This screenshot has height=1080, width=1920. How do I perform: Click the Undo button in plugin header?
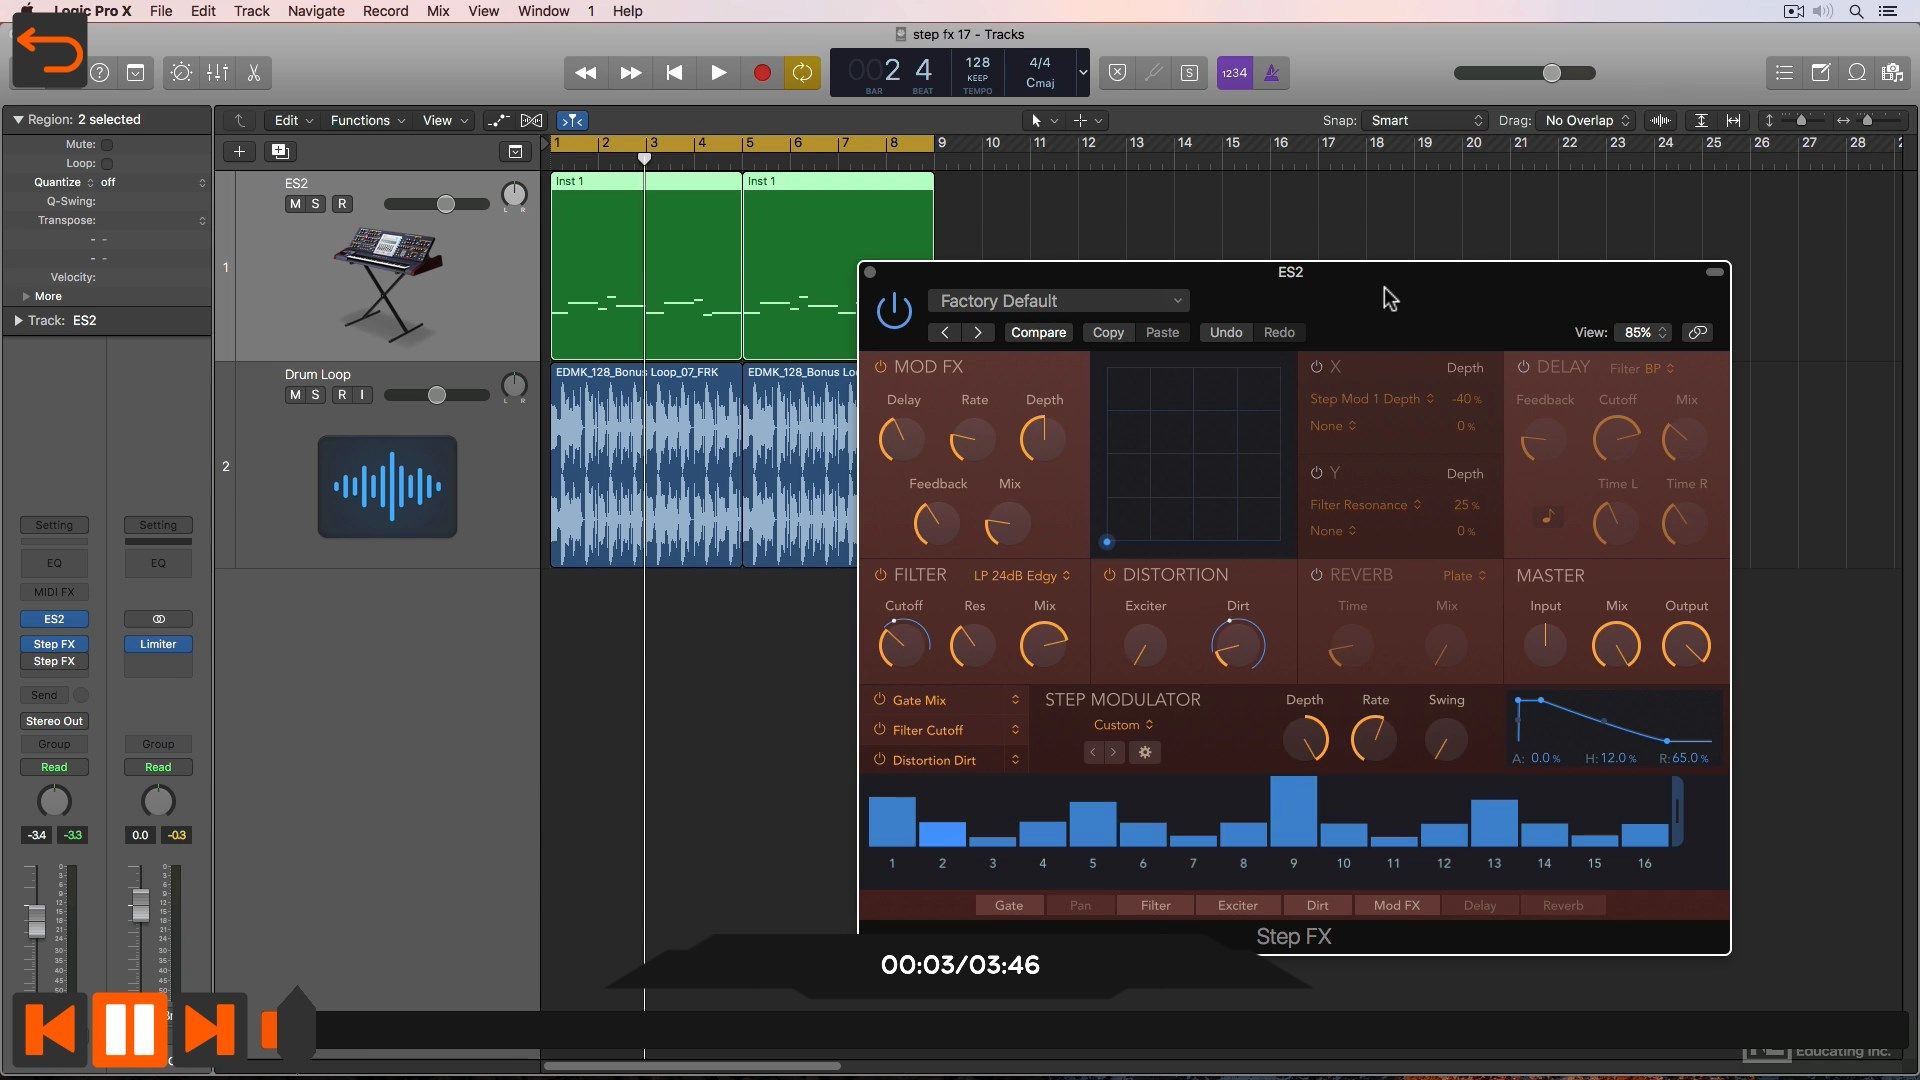coord(1226,333)
